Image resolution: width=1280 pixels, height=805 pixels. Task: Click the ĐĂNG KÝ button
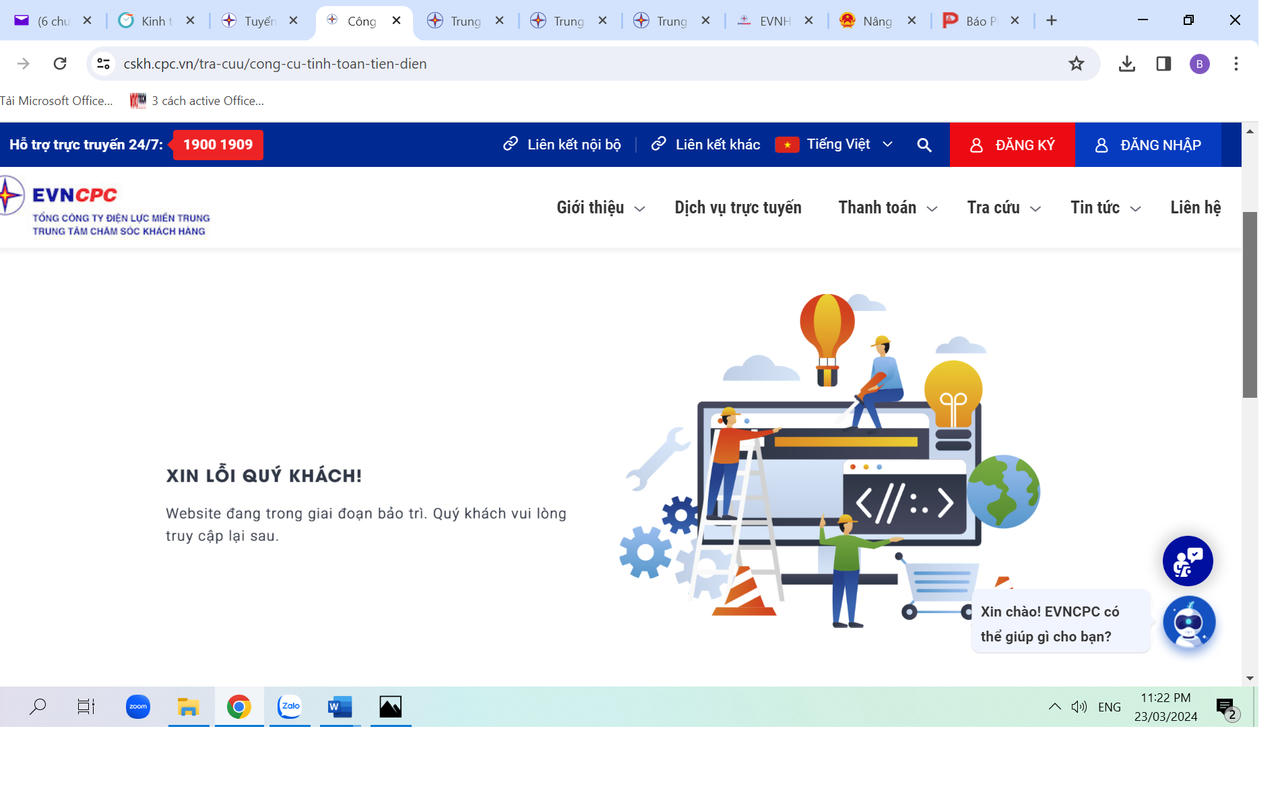[1012, 145]
